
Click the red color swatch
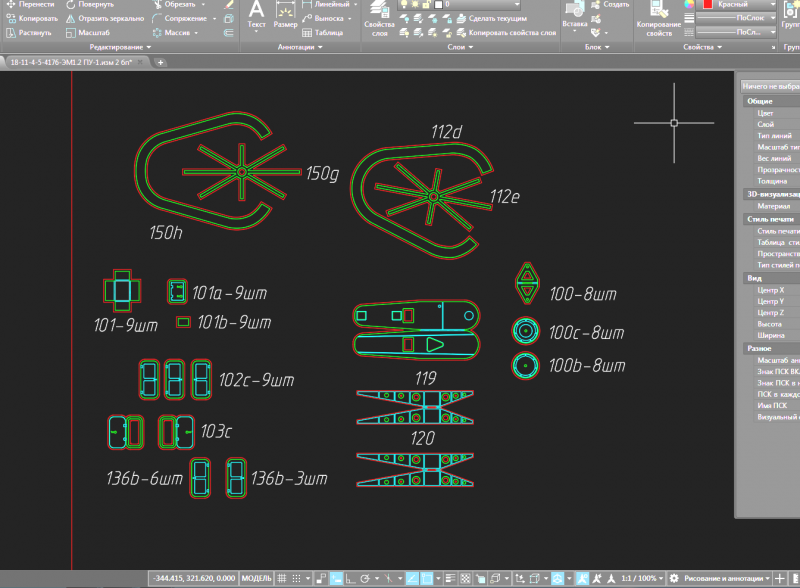[x=707, y=4]
